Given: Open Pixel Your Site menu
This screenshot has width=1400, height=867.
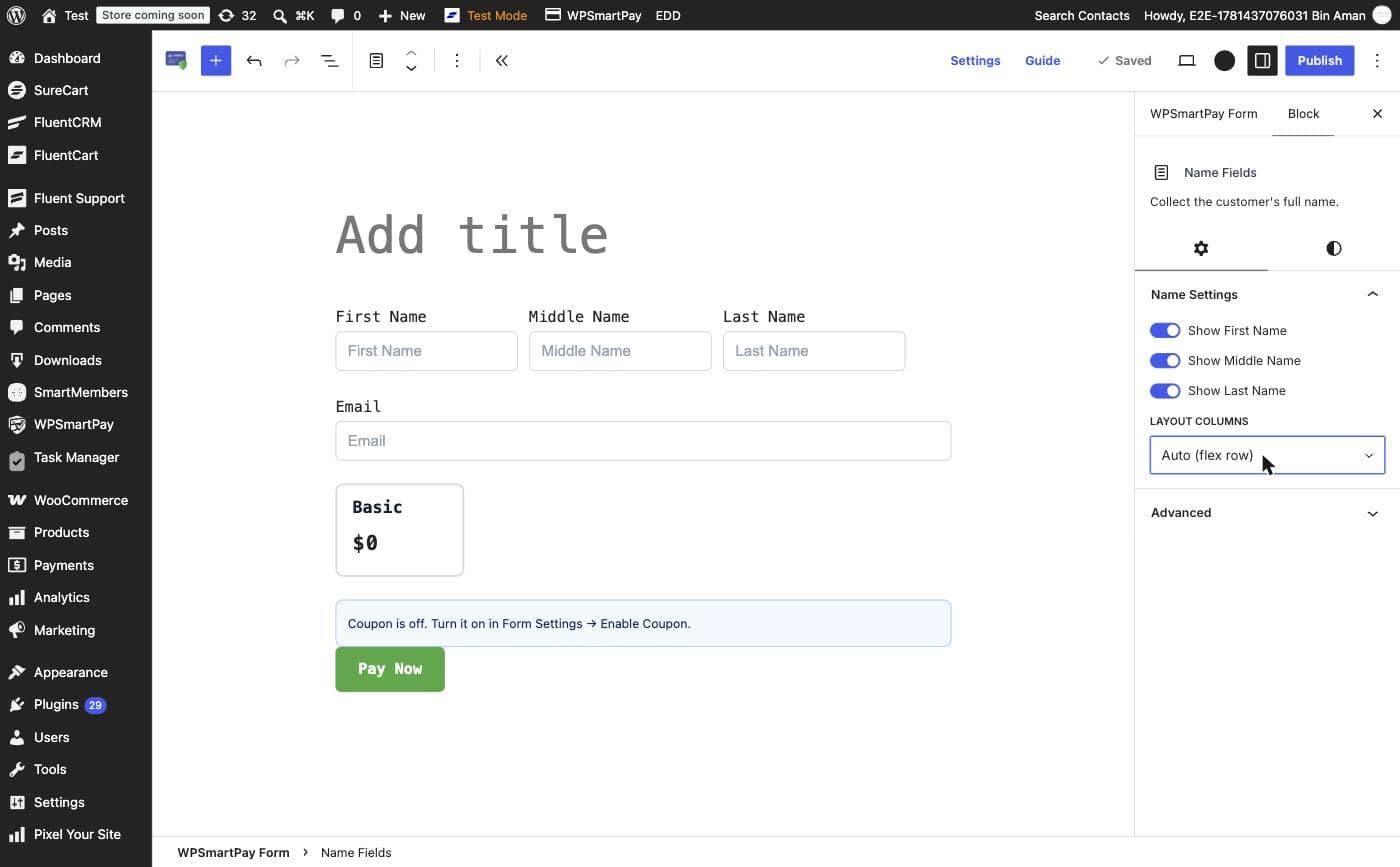Looking at the screenshot, I should tap(77, 834).
